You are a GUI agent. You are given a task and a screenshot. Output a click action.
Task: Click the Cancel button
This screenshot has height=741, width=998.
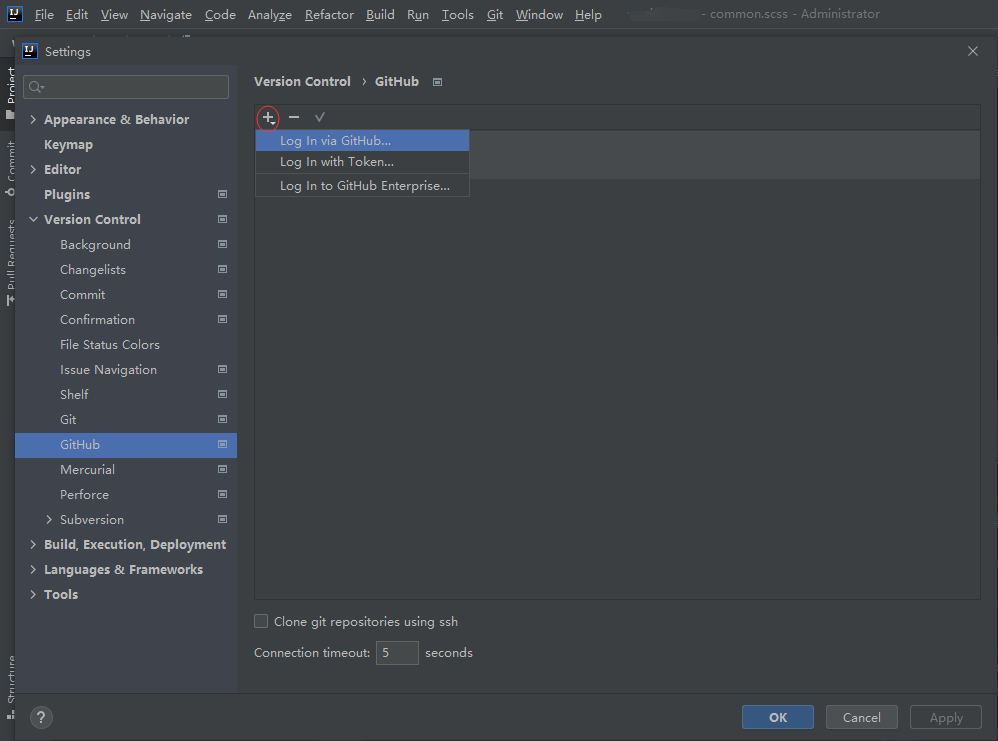862,717
